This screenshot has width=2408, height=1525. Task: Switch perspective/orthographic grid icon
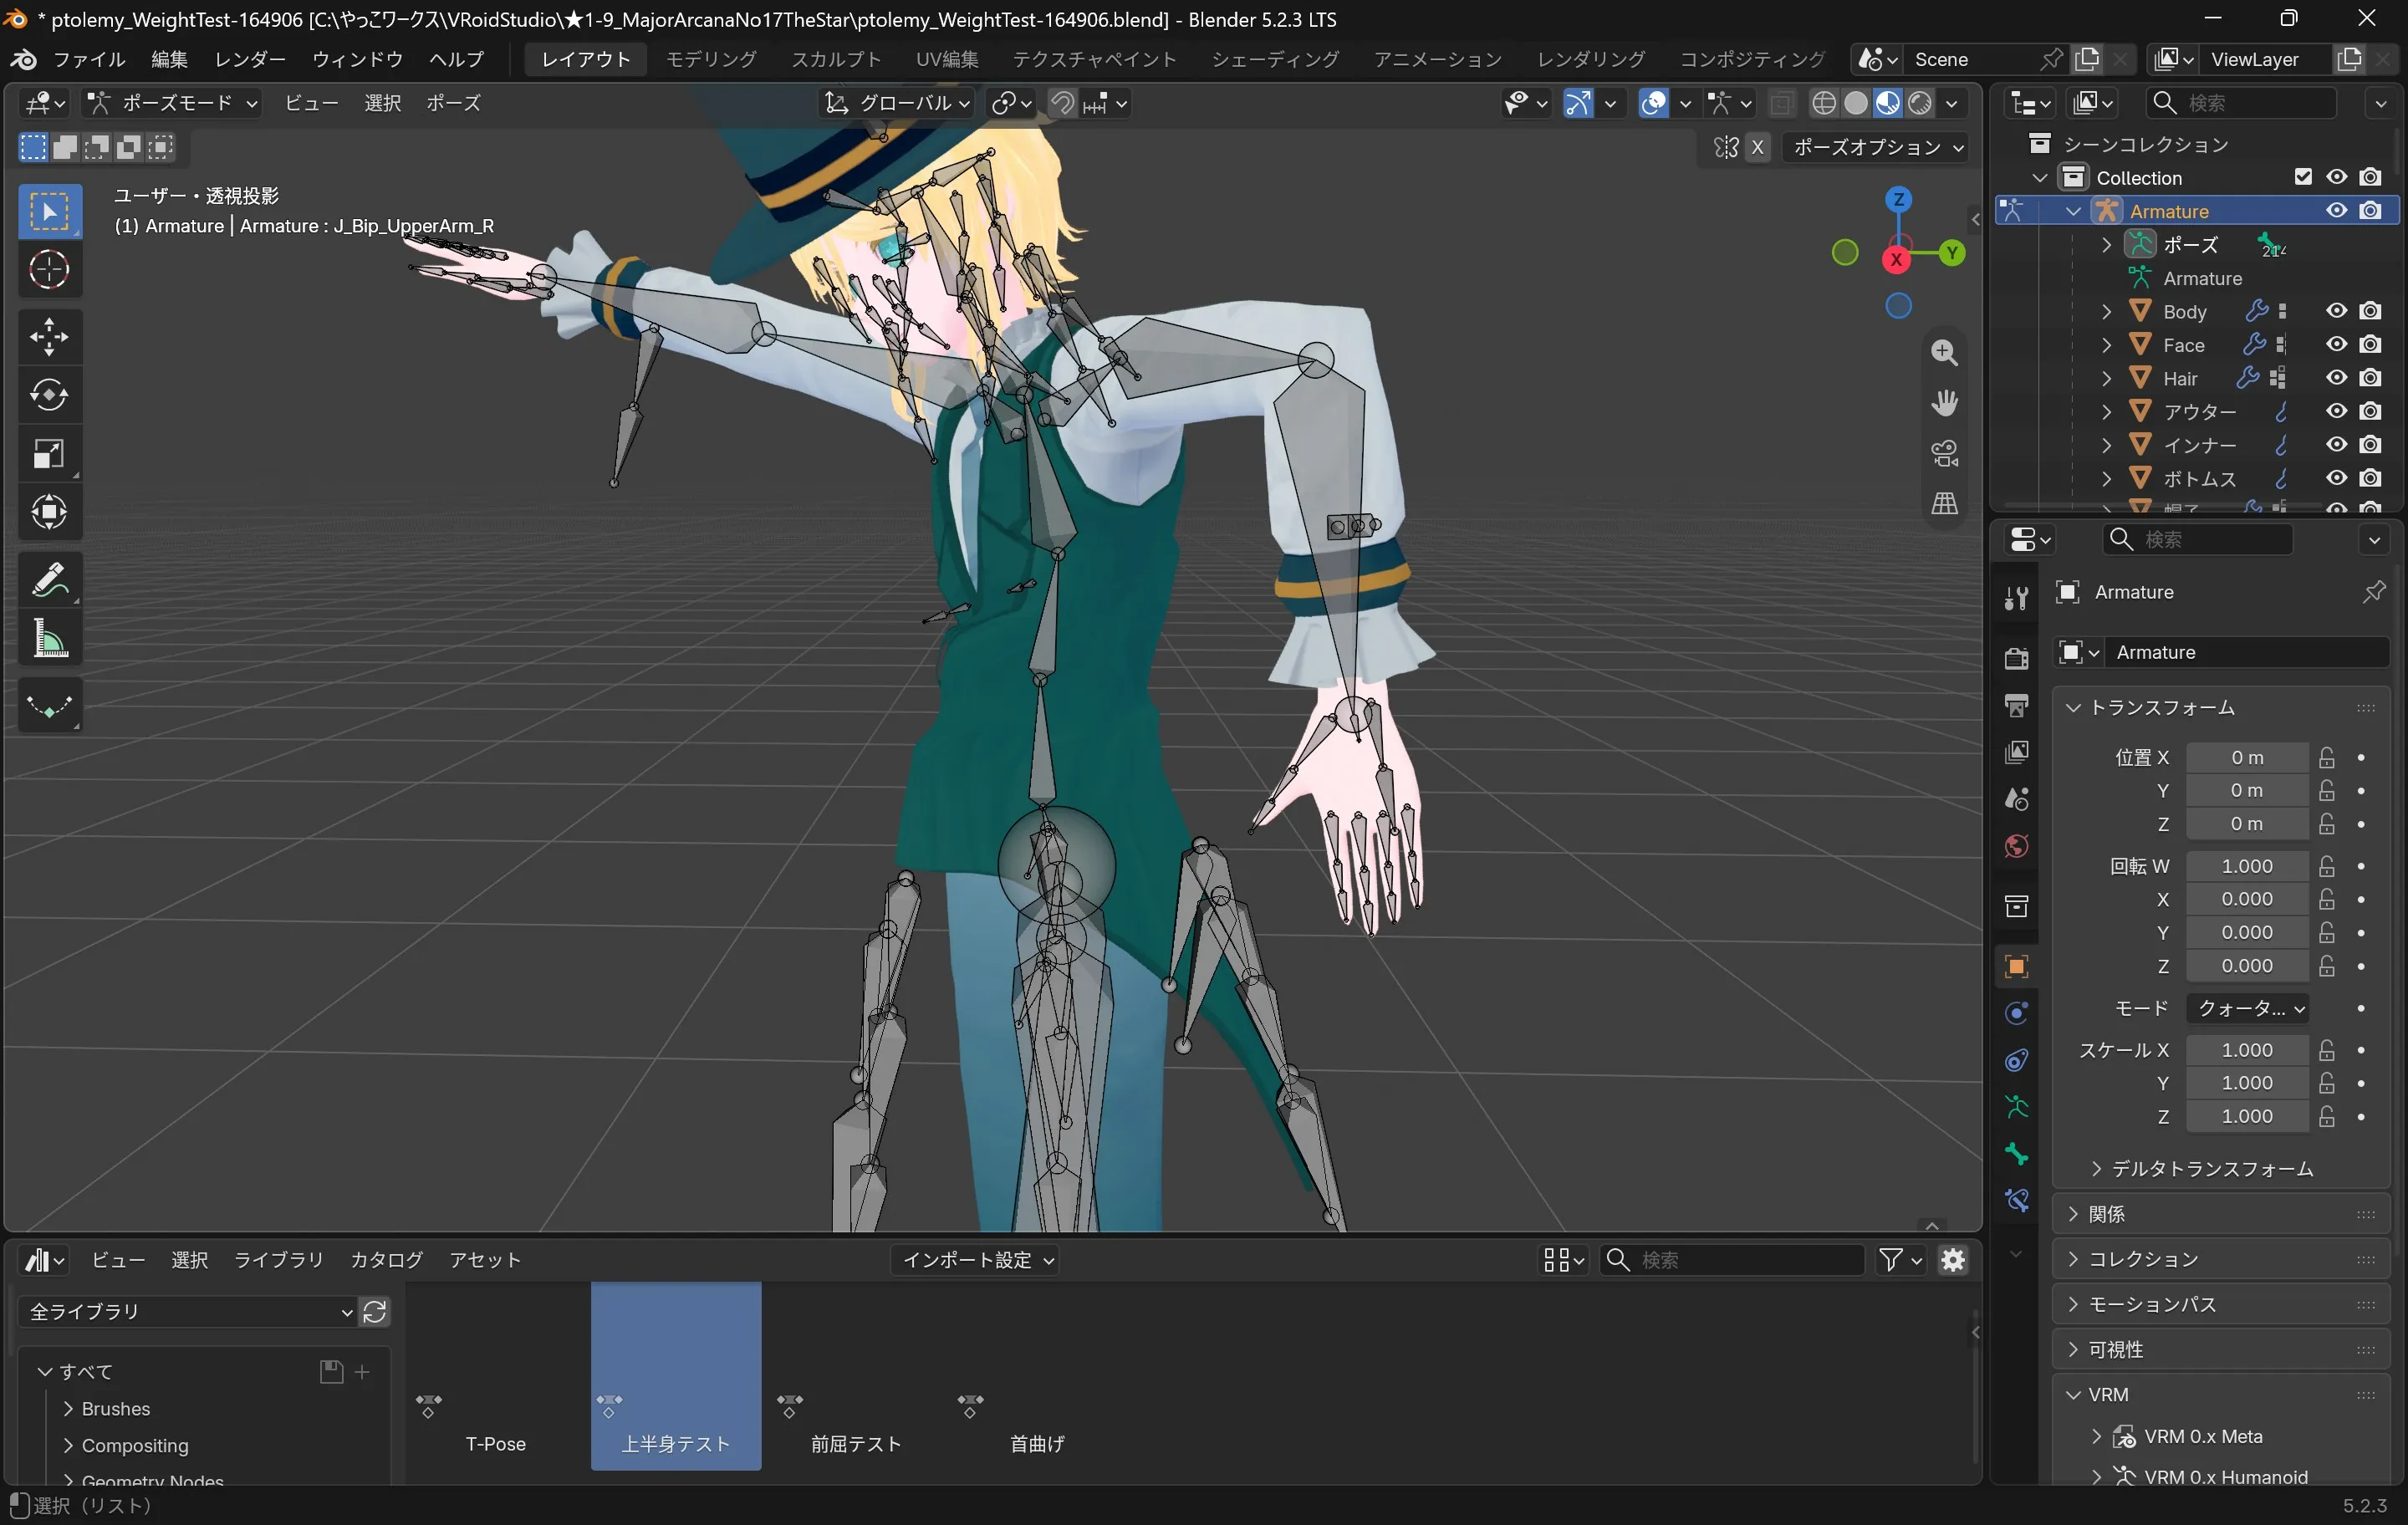[1944, 503]
